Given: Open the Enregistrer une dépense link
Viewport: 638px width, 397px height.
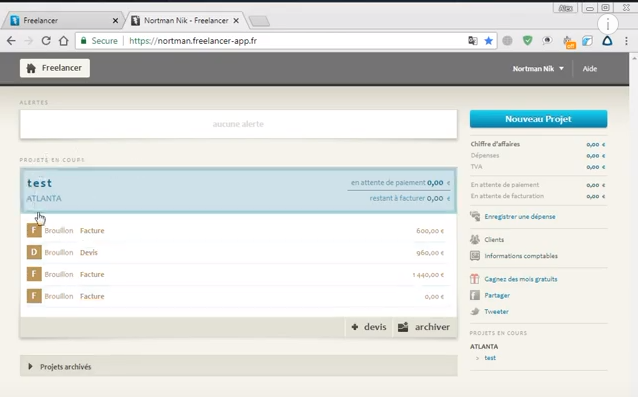Looking at the screenshot, I should 520,216.
